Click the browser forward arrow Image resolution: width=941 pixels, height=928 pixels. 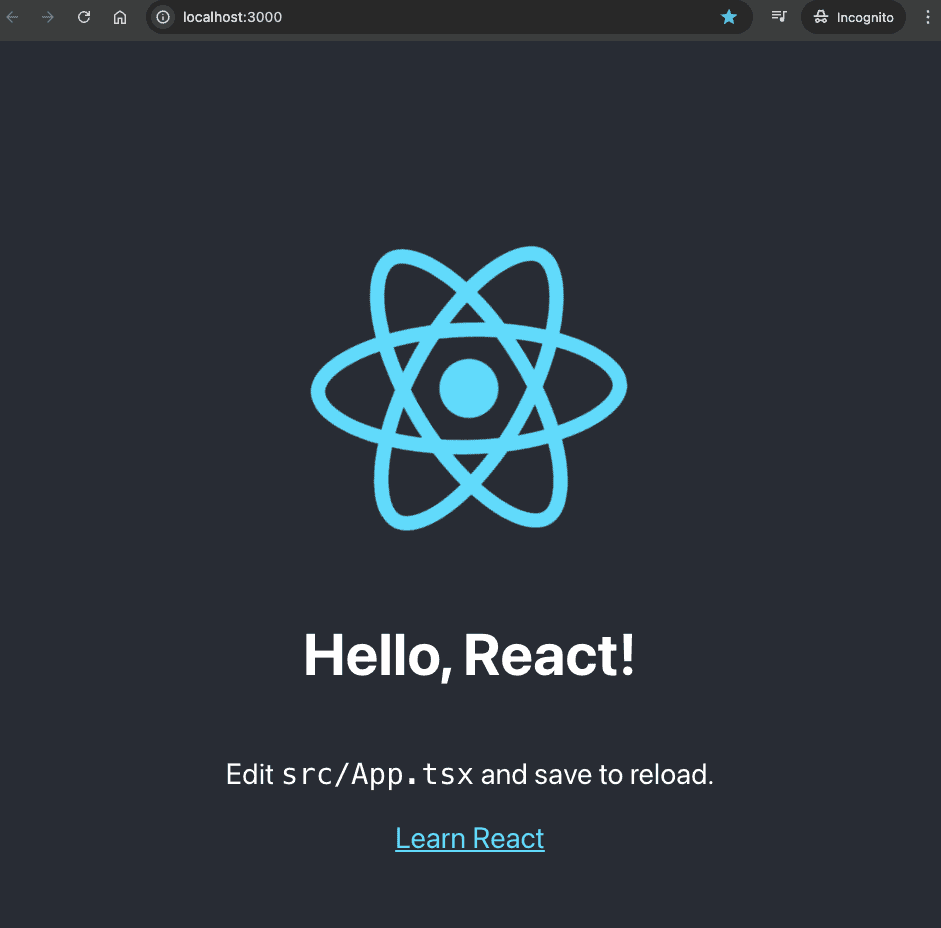tap(48, 17)
